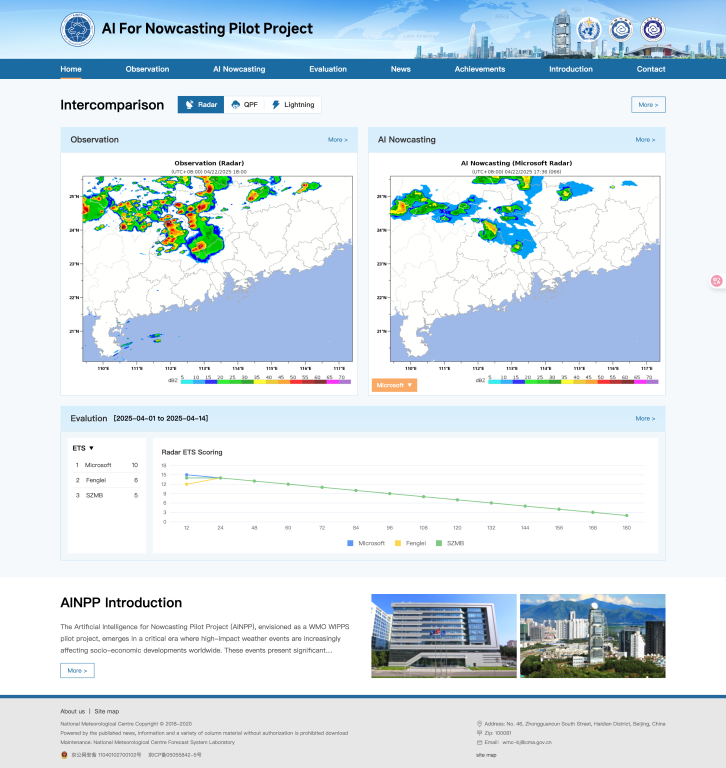The image size is (726, 768).
Task: Open the orange Microsoft model dropdown
Action: click(x=394, y=385)
